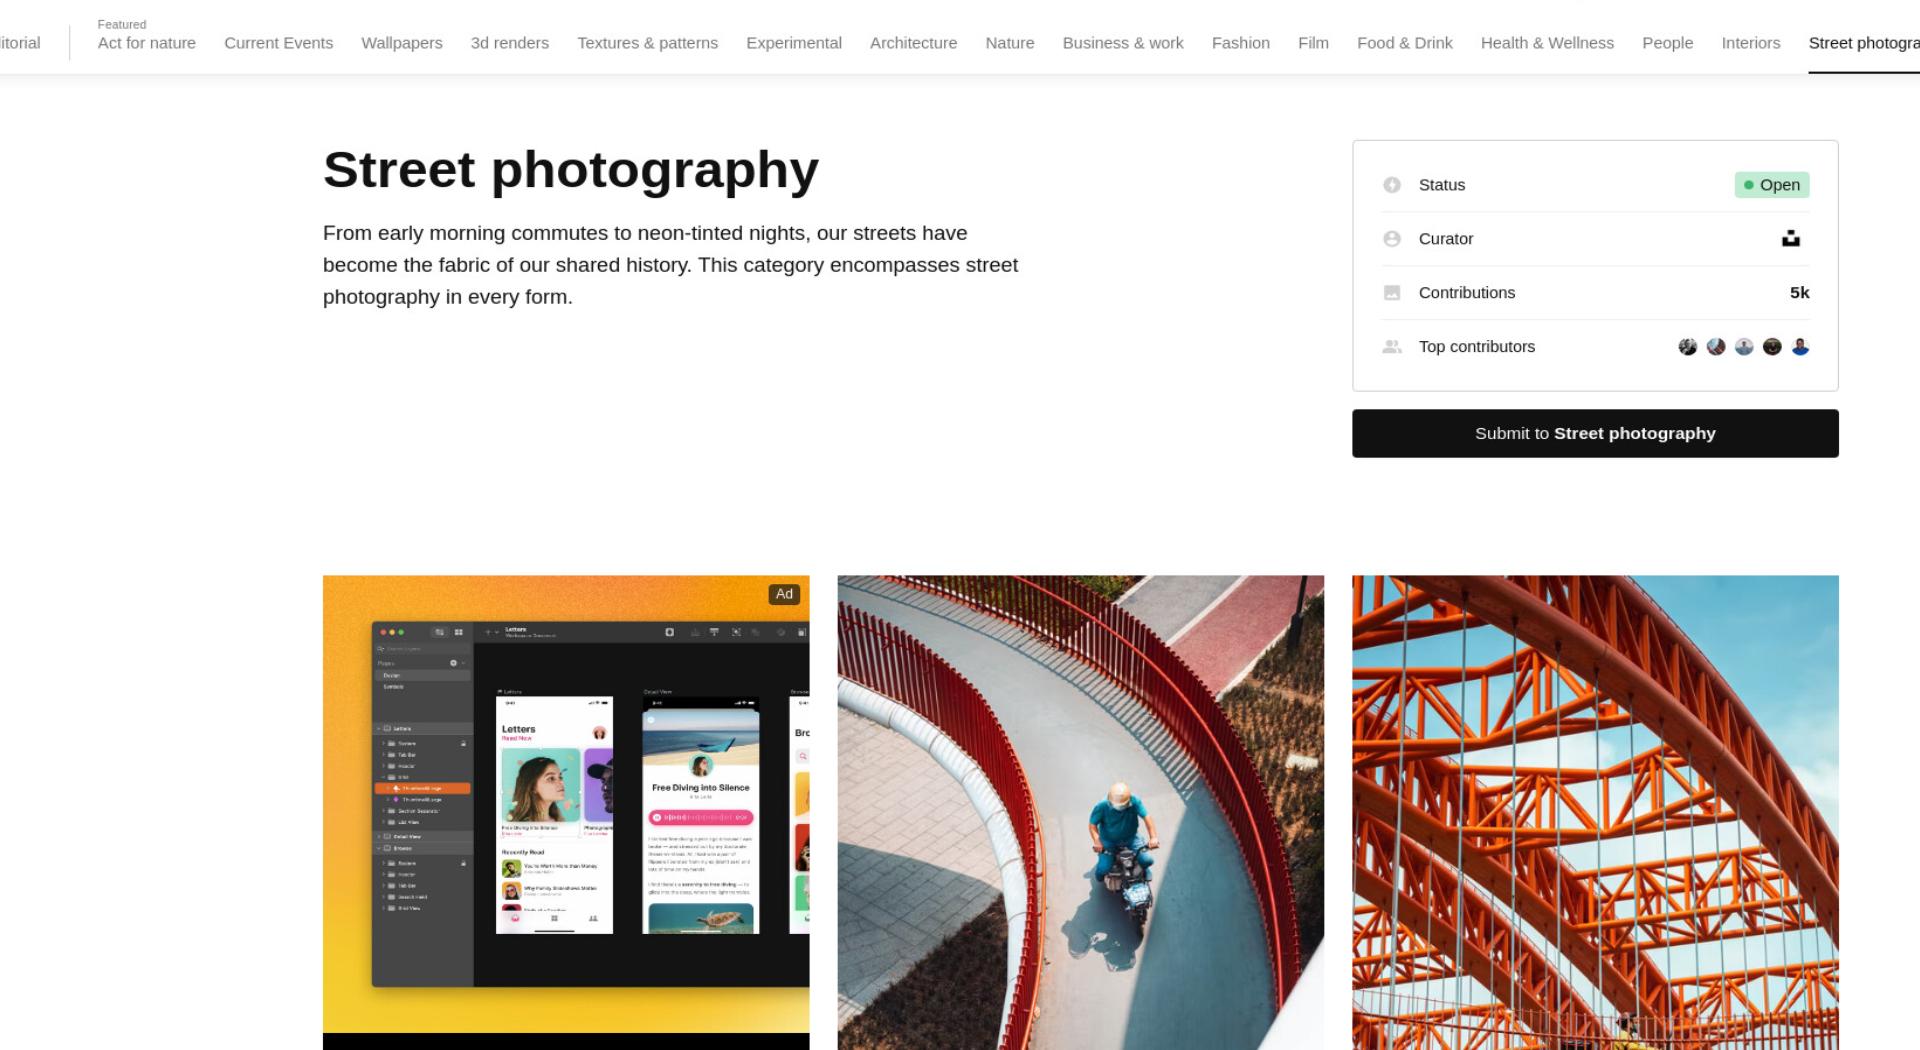Click the Unsplash curator logo icon

1791,238
